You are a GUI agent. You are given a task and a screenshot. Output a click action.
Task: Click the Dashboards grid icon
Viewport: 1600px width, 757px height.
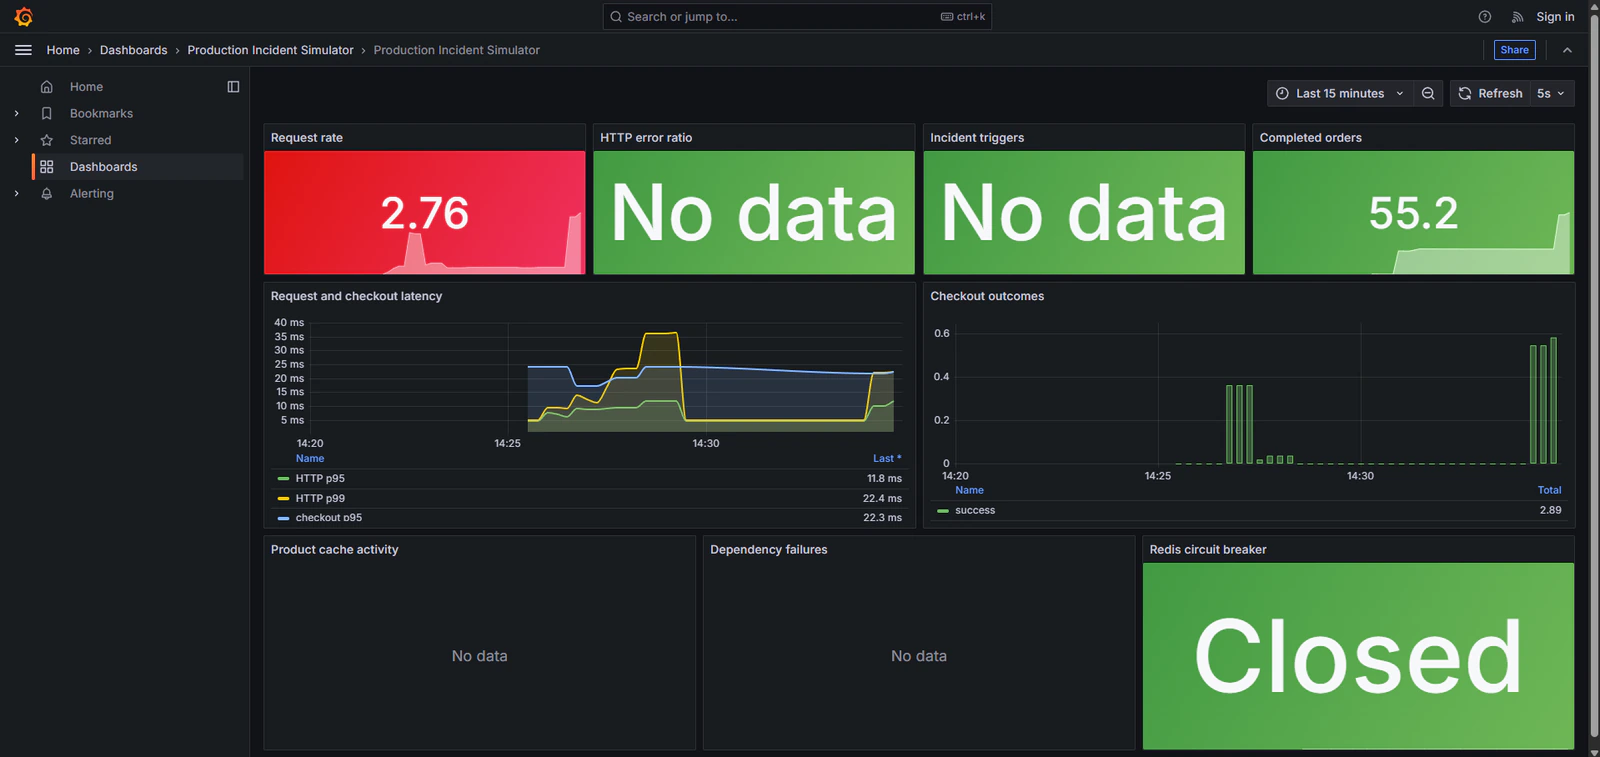click(47, 167)
